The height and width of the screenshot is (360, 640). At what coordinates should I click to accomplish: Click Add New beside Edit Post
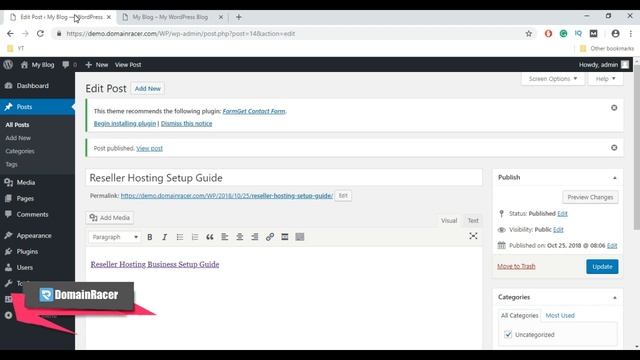click(x=148, y=89)
